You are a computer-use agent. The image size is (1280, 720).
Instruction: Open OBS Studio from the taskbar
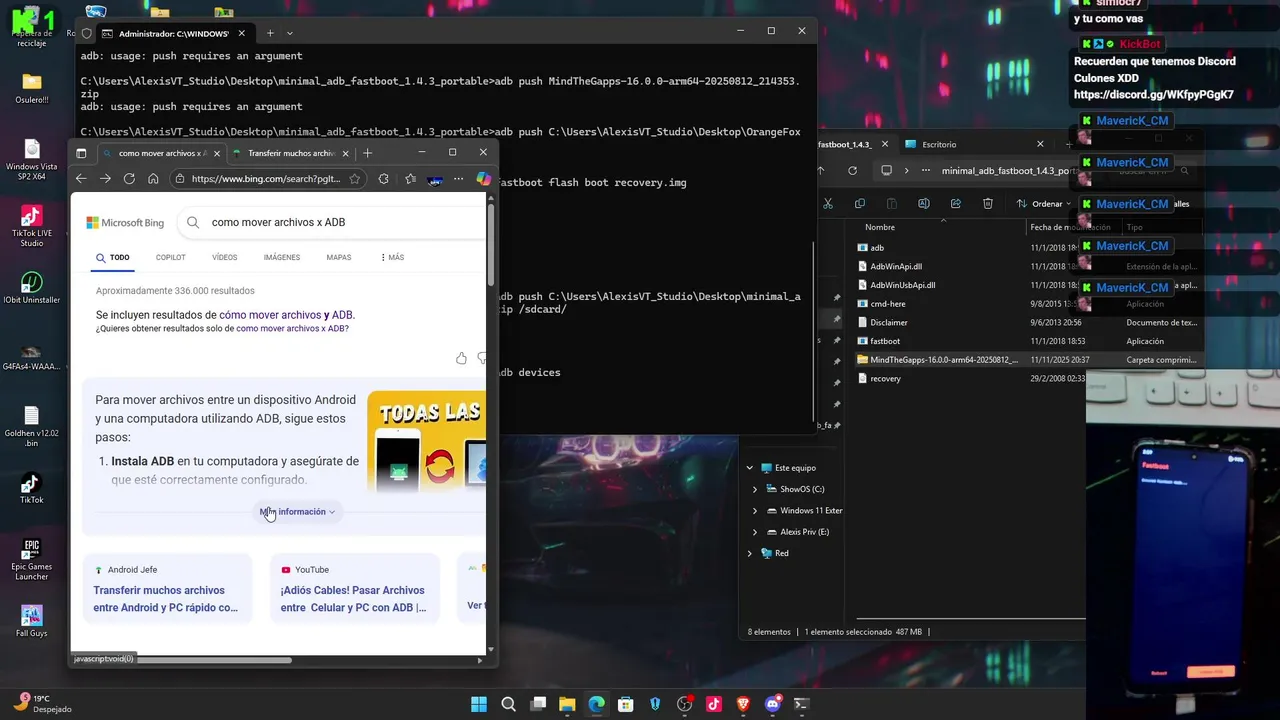(685, 704)
